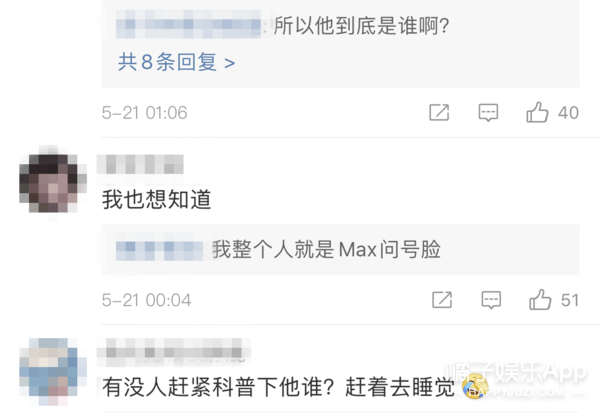600x413 pixels.
Task: Tap the replier name before 所以他到底是谁啊
Action: (189, 25)
